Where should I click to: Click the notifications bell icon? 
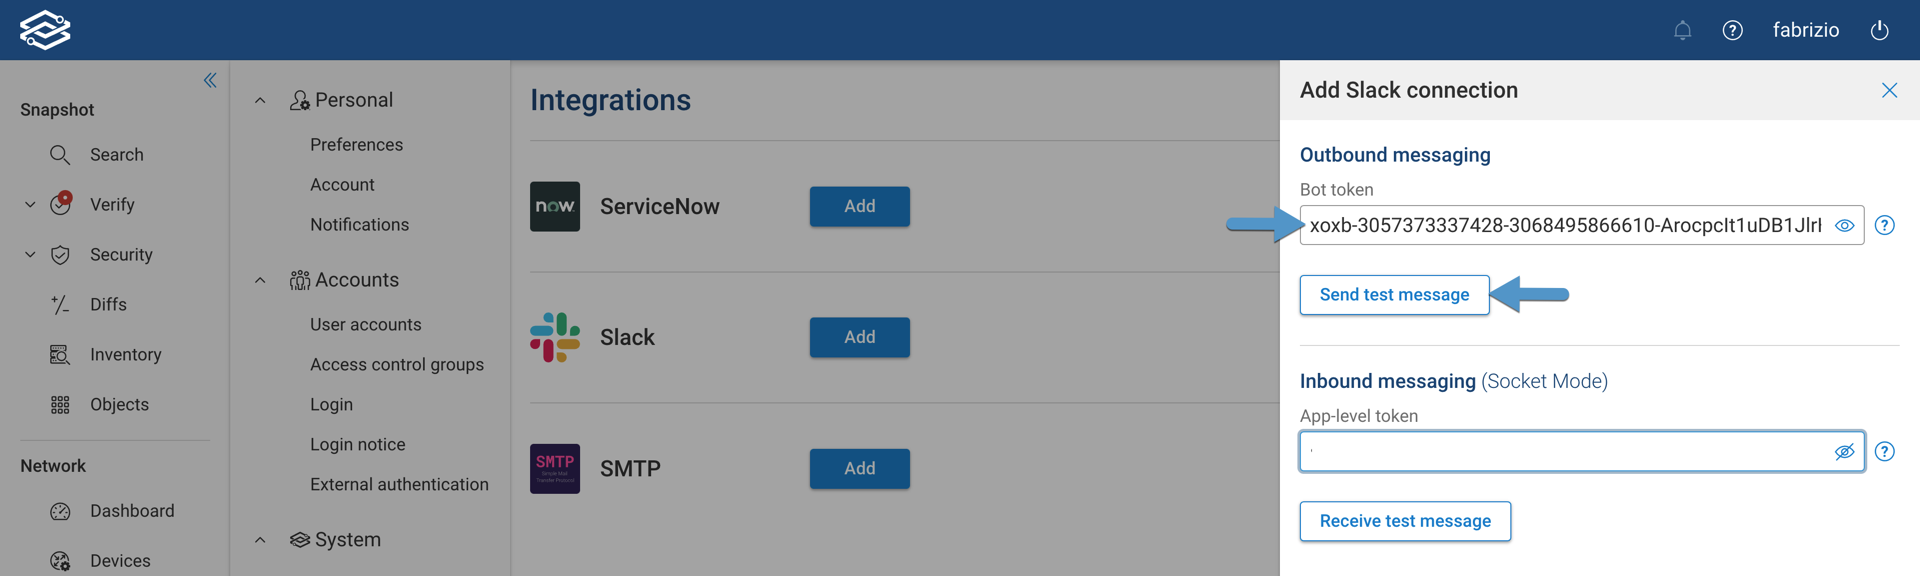pyautogui.click(x=1682, y=31)
